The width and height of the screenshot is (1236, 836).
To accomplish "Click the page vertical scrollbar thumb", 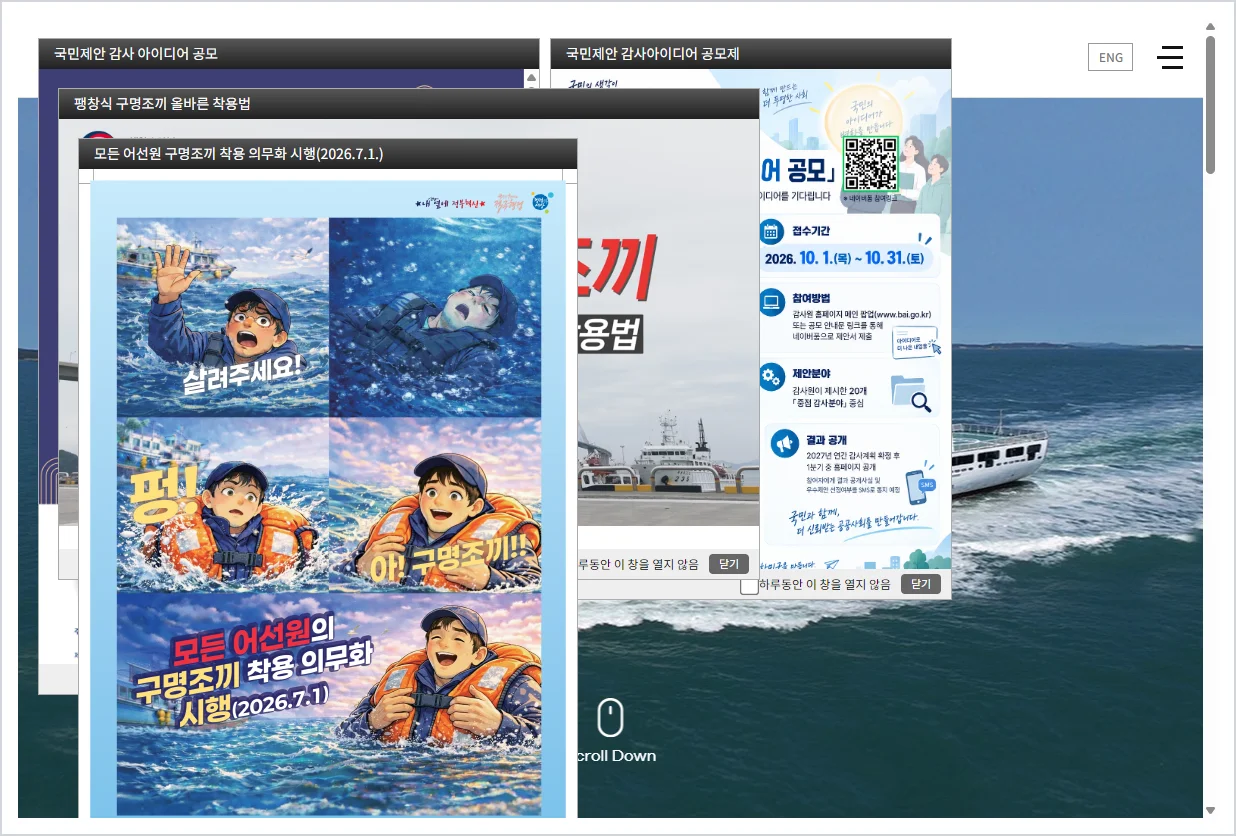I will pos(1210,105).
